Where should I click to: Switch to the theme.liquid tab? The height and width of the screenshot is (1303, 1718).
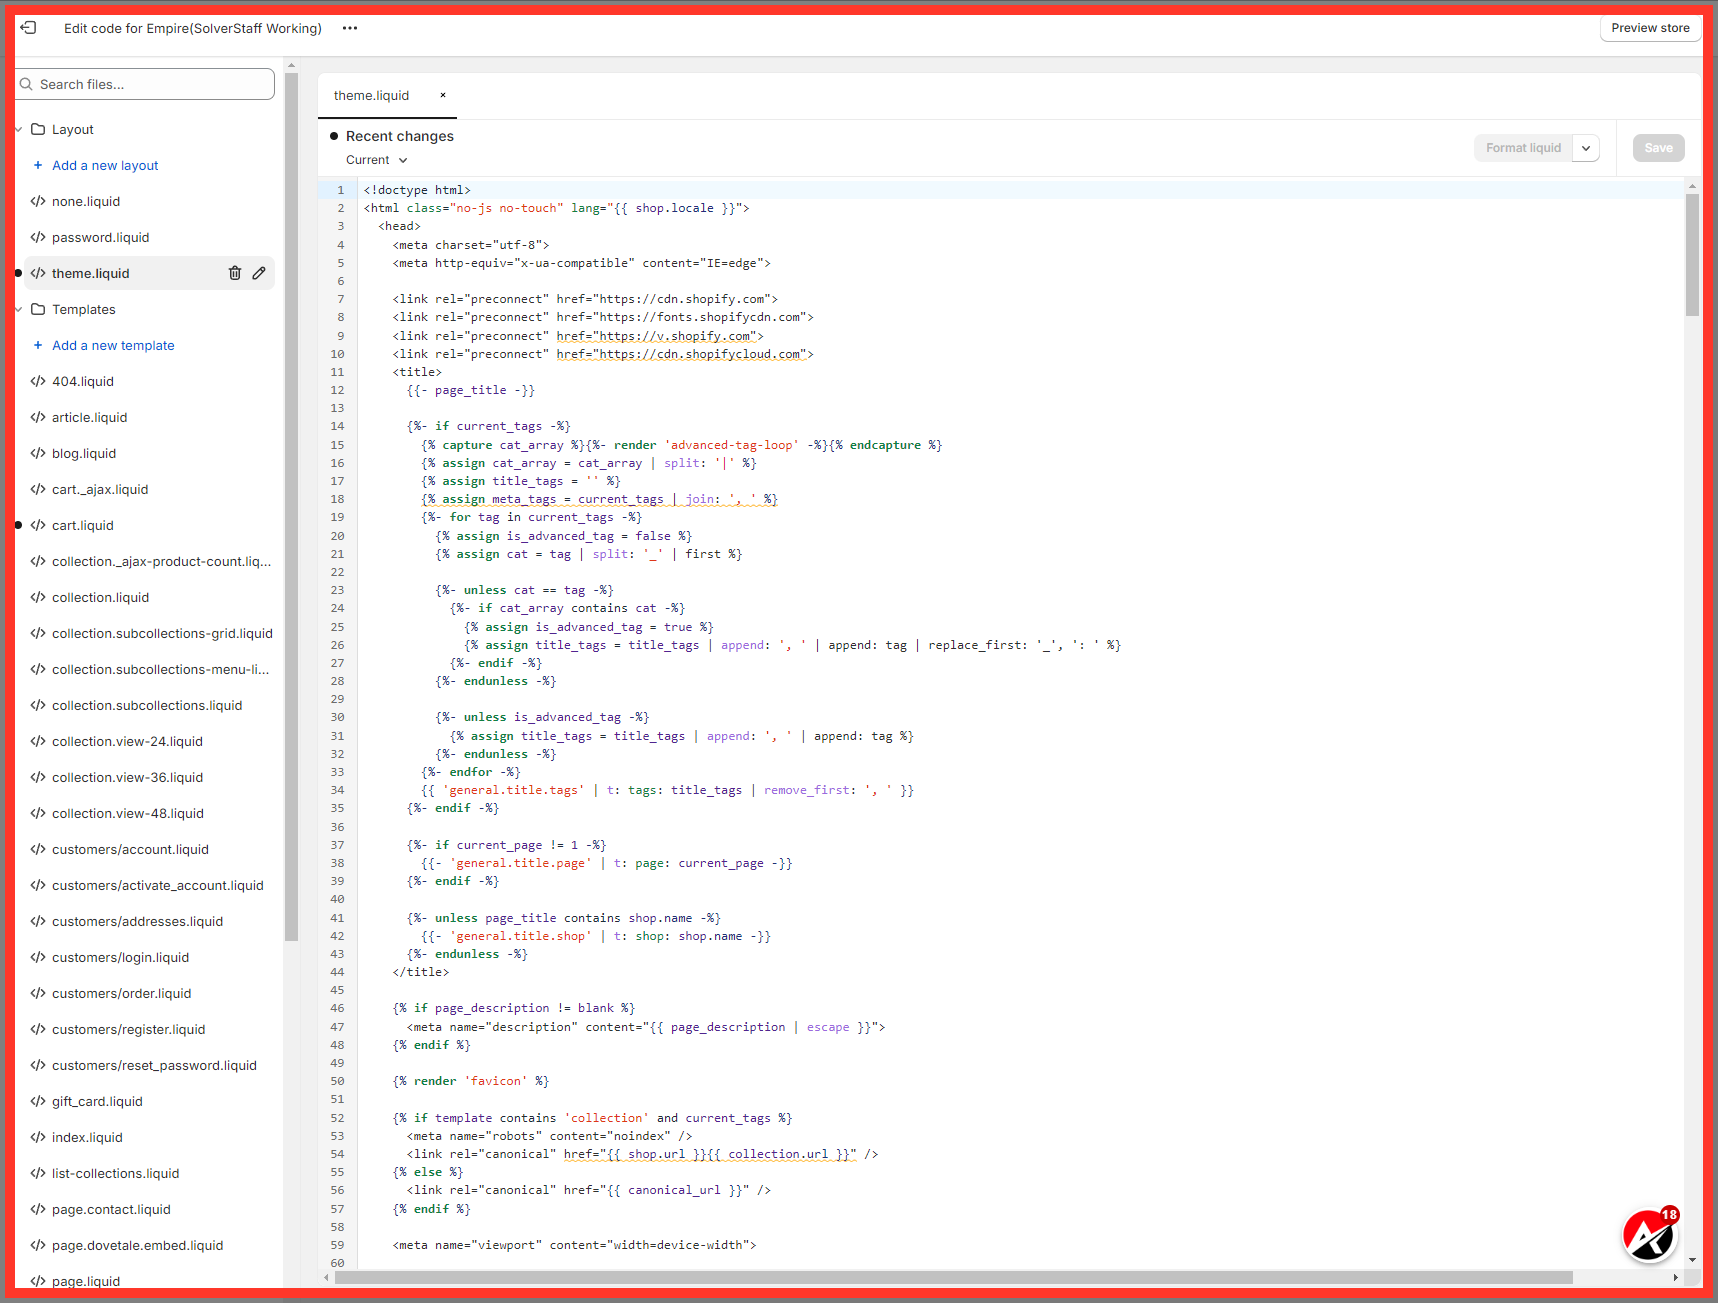pos(372,96)
